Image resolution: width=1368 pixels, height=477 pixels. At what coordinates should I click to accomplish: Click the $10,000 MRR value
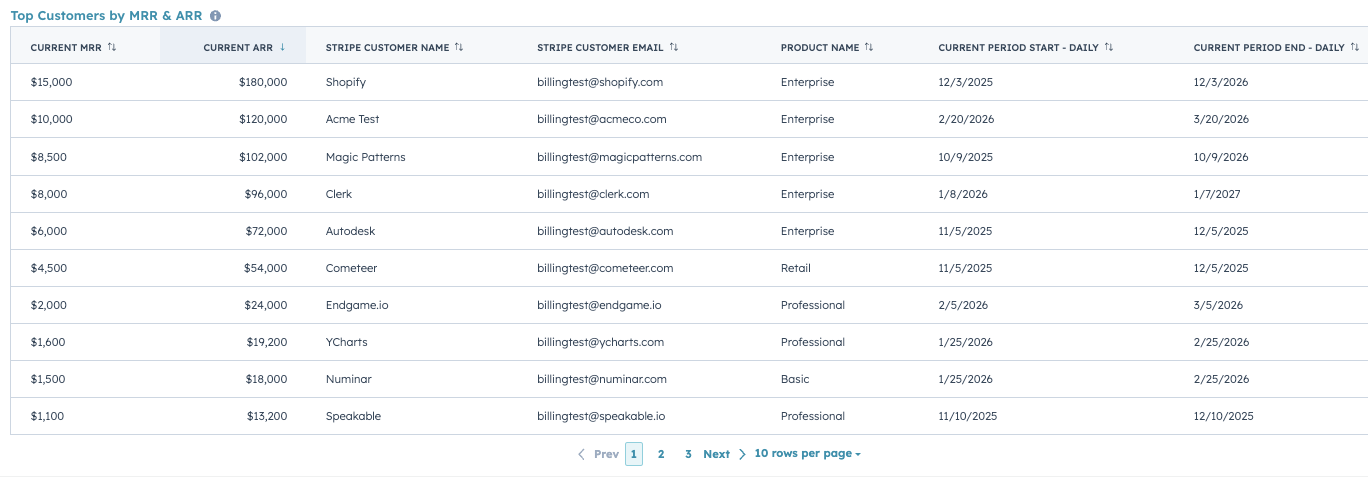tap(51, 119)
